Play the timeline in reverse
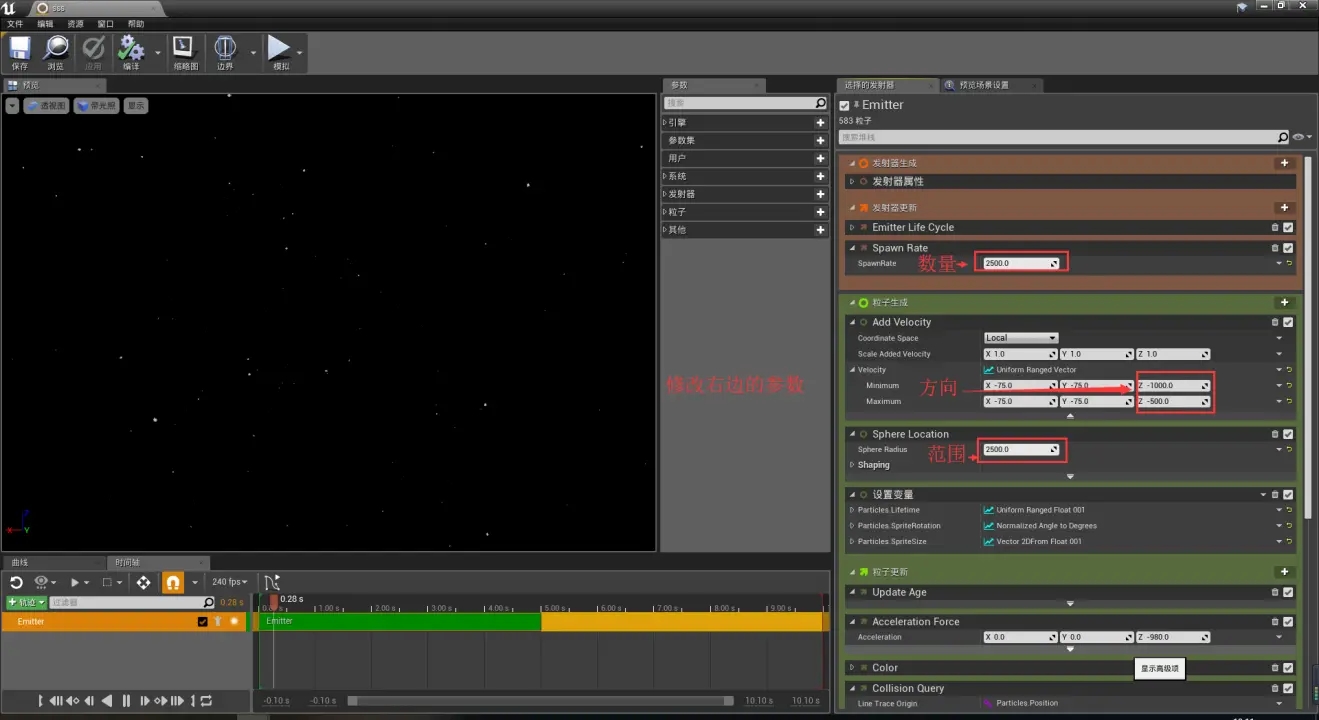 [107, 701]
